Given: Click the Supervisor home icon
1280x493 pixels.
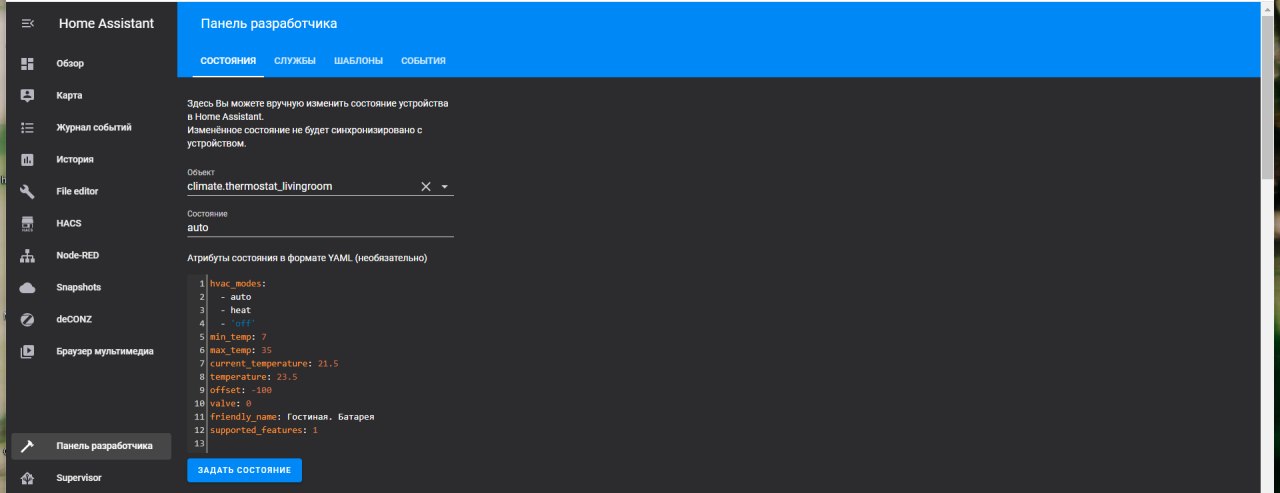Looking at the screenshot, I should click(x=28, y=478).
